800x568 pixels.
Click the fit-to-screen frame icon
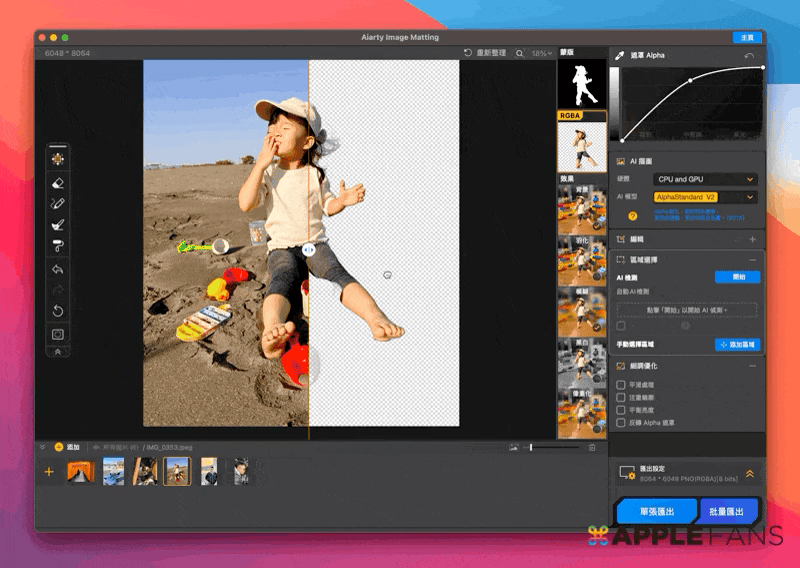tap(58, 334)
